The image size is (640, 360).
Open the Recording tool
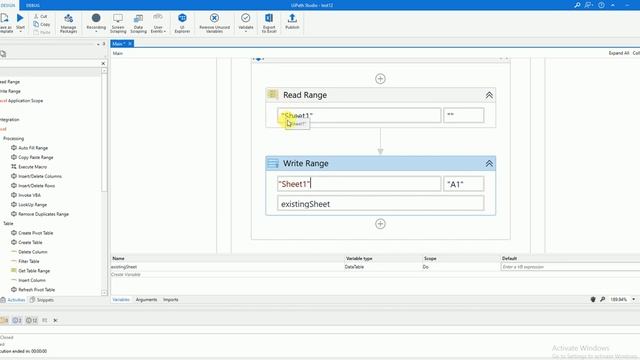(x=96, y=22)
